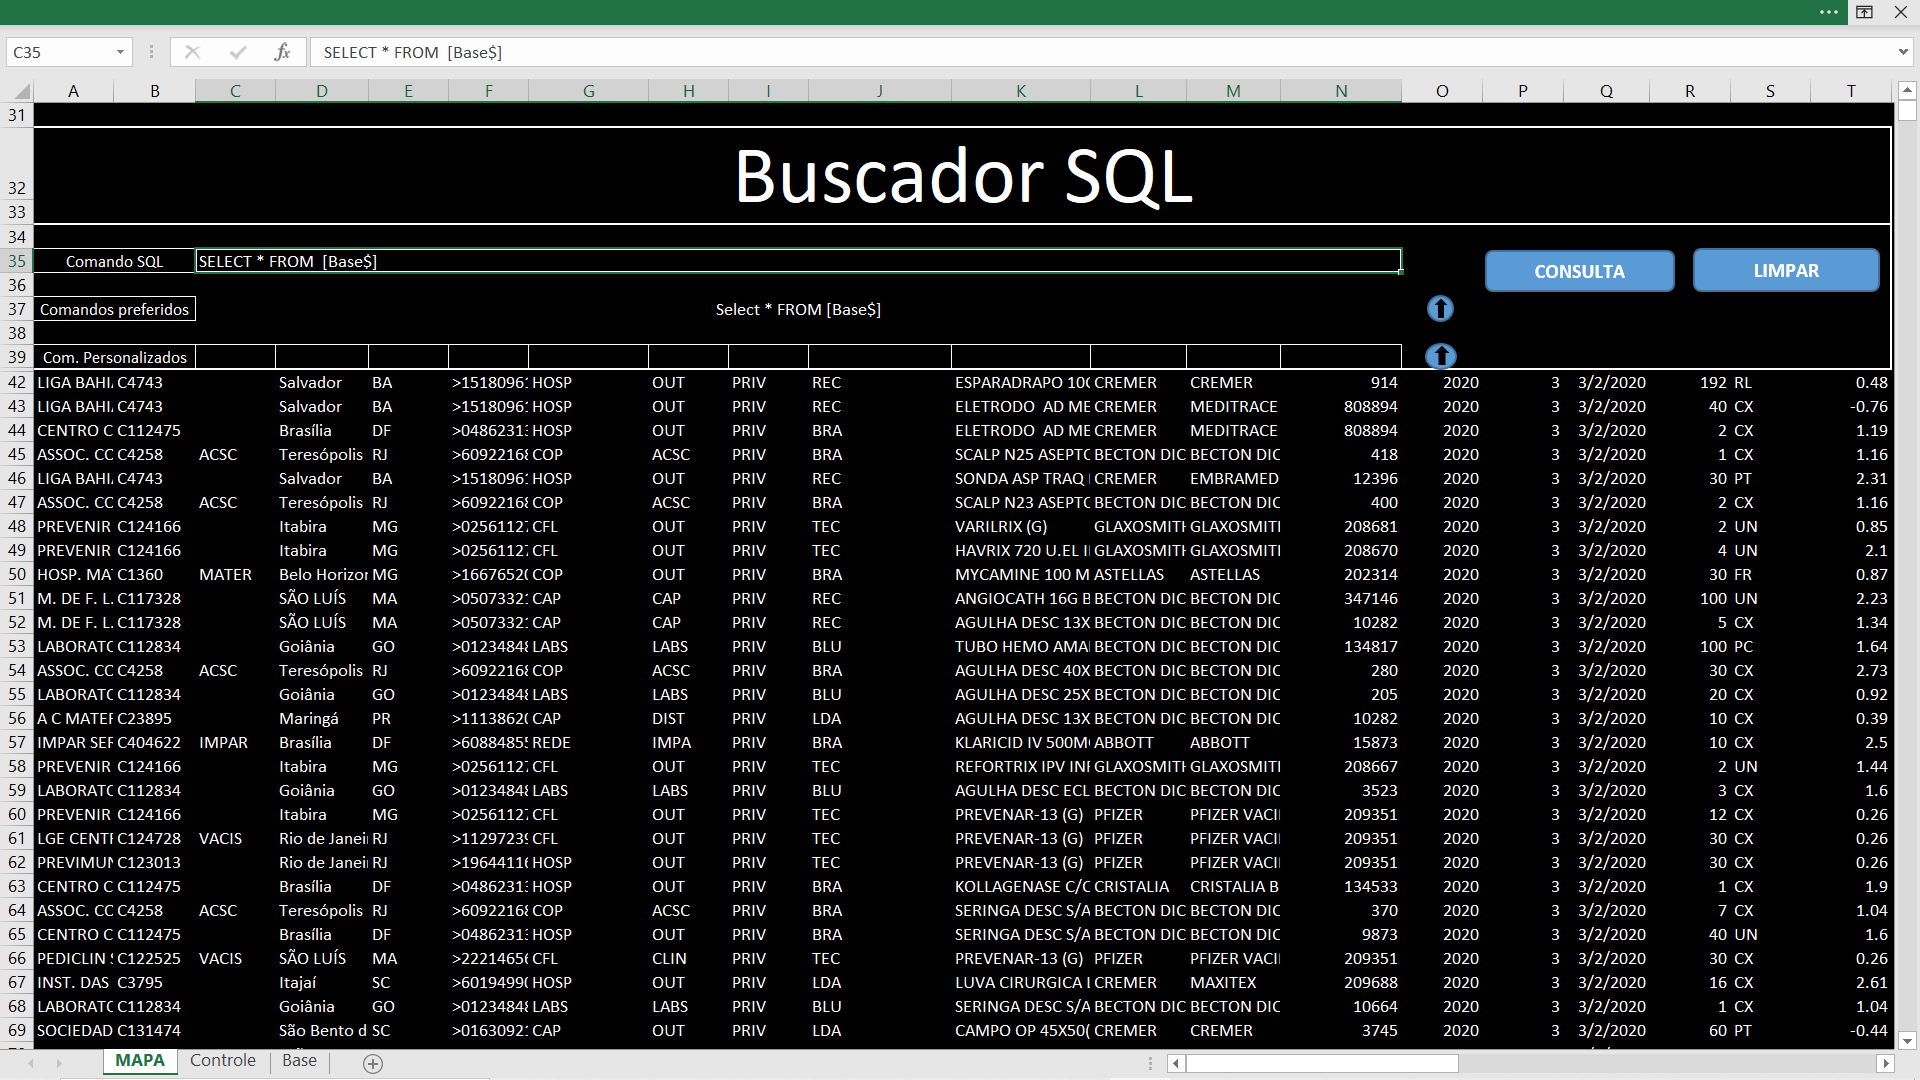Click KLARICID IV 500M product cell
Viewport: 1920px width, 1080px height.
1021,742
